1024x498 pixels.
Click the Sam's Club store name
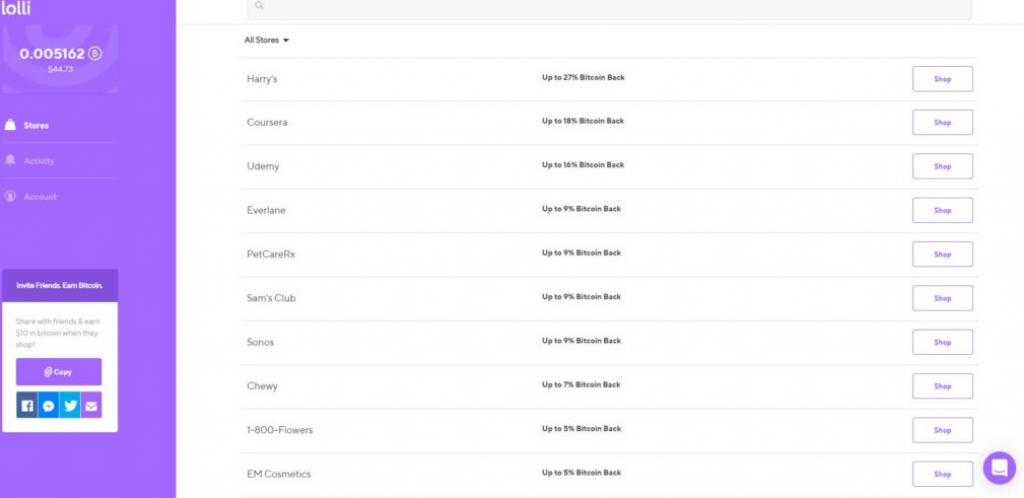271,298
